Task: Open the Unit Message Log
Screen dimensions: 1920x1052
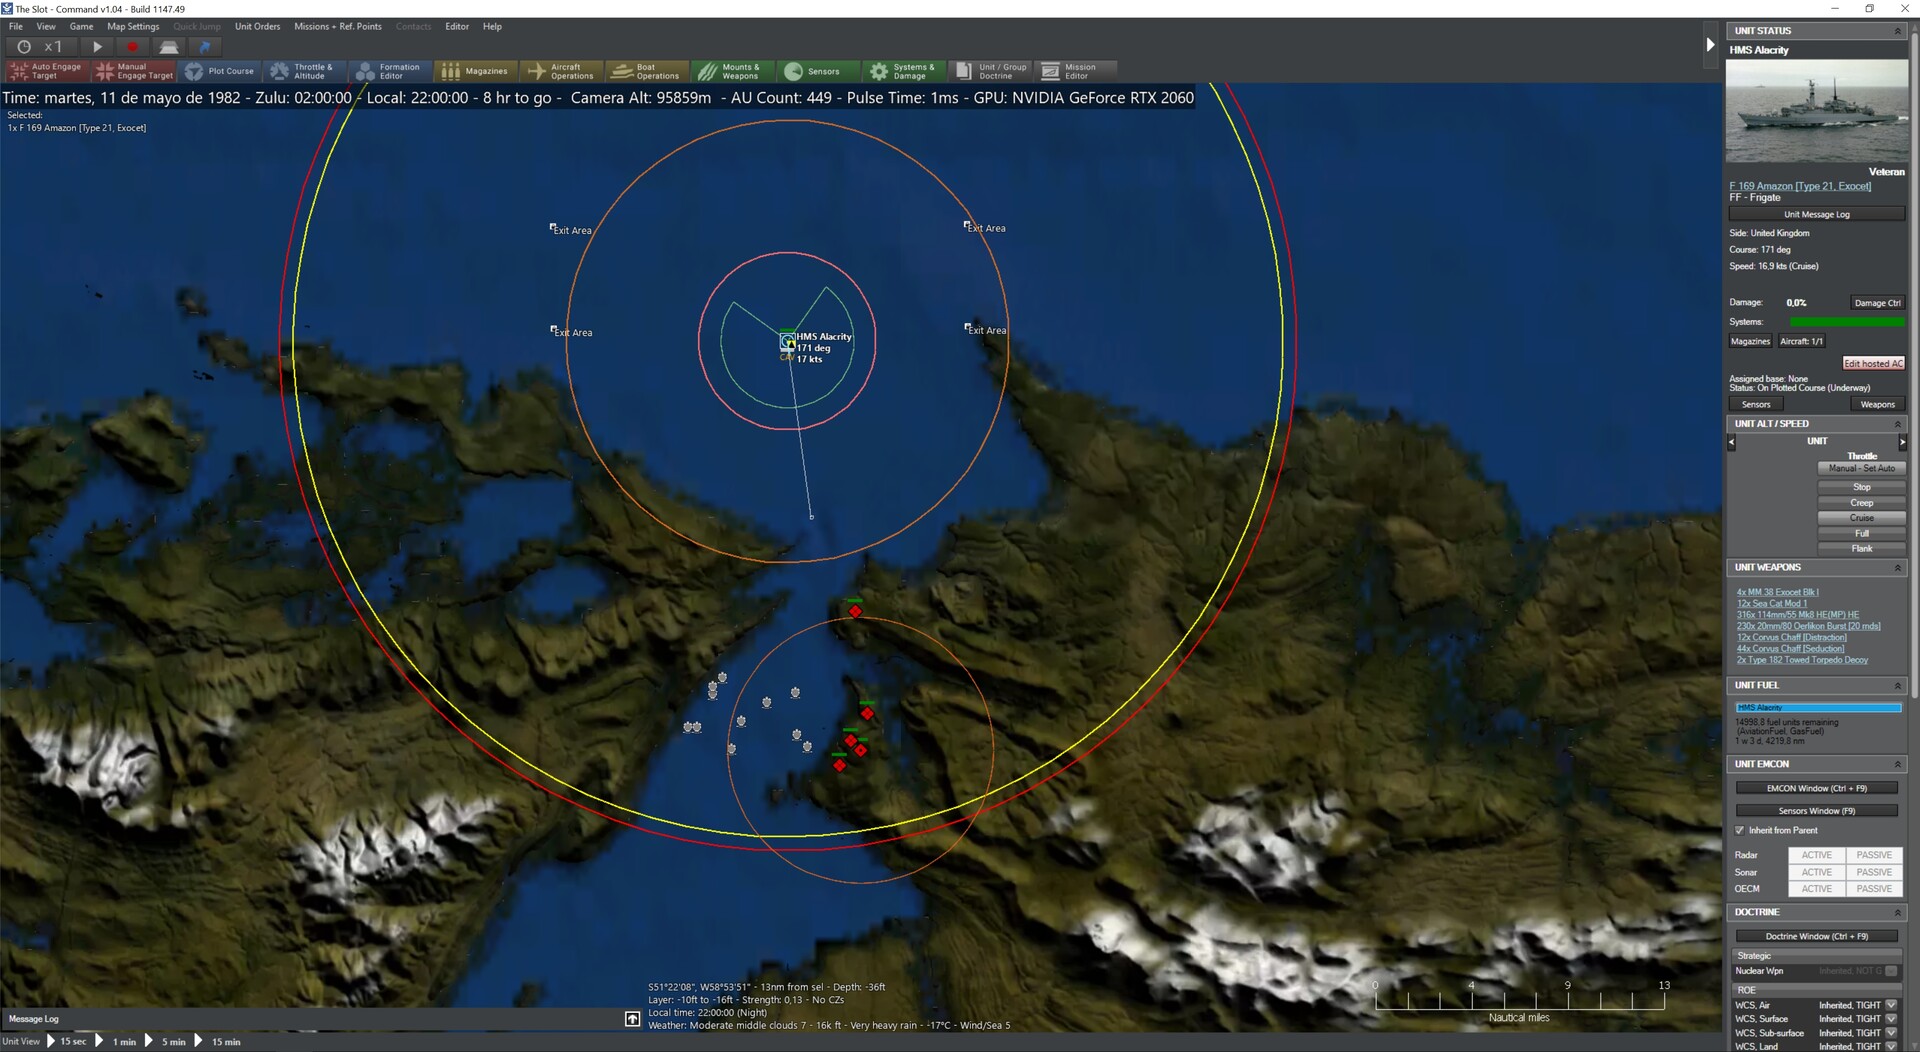Action: click(x=1816, y=214)
